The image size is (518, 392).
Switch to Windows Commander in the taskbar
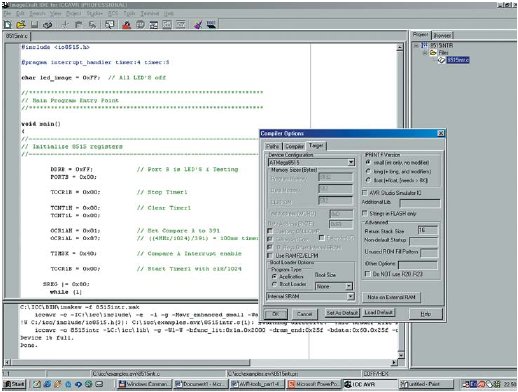145,384
